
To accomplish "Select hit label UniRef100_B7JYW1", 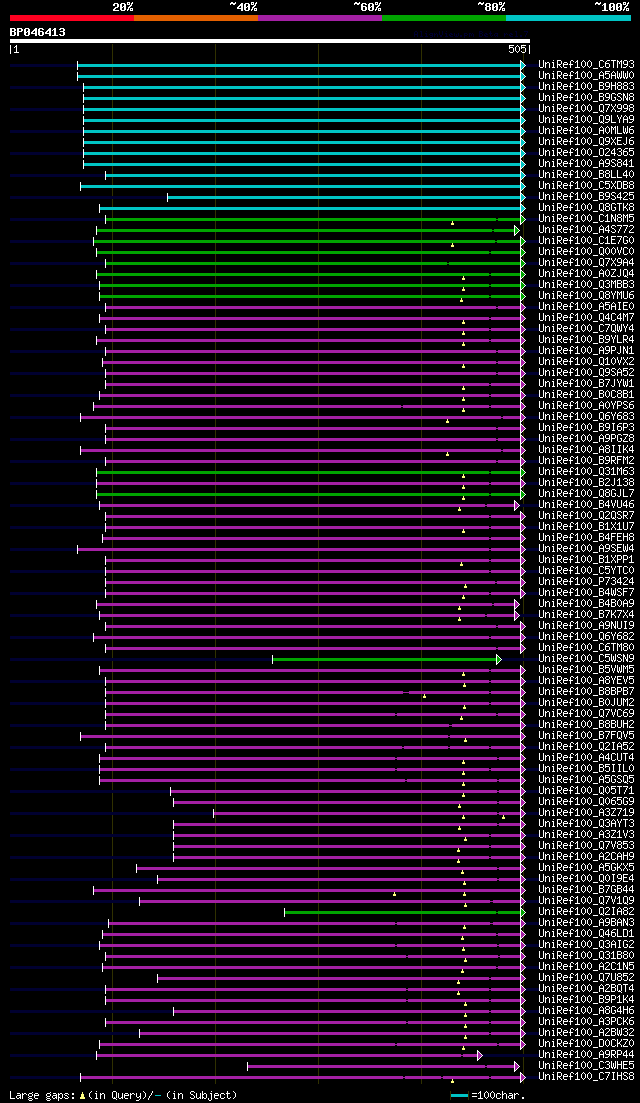I will 587,384.
